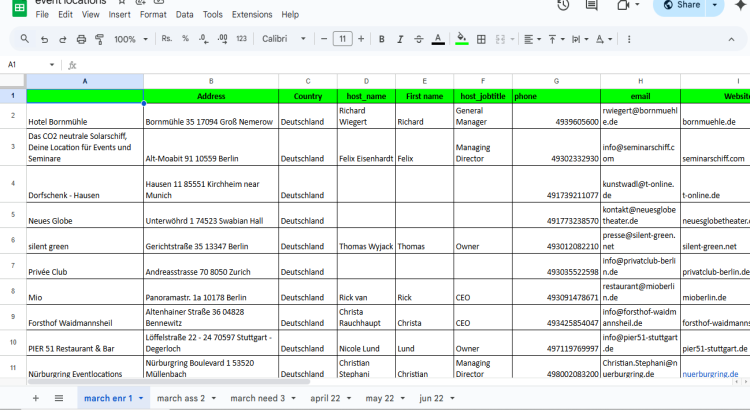Open the zoom 100% dropdown

click(x=130, y=39)
